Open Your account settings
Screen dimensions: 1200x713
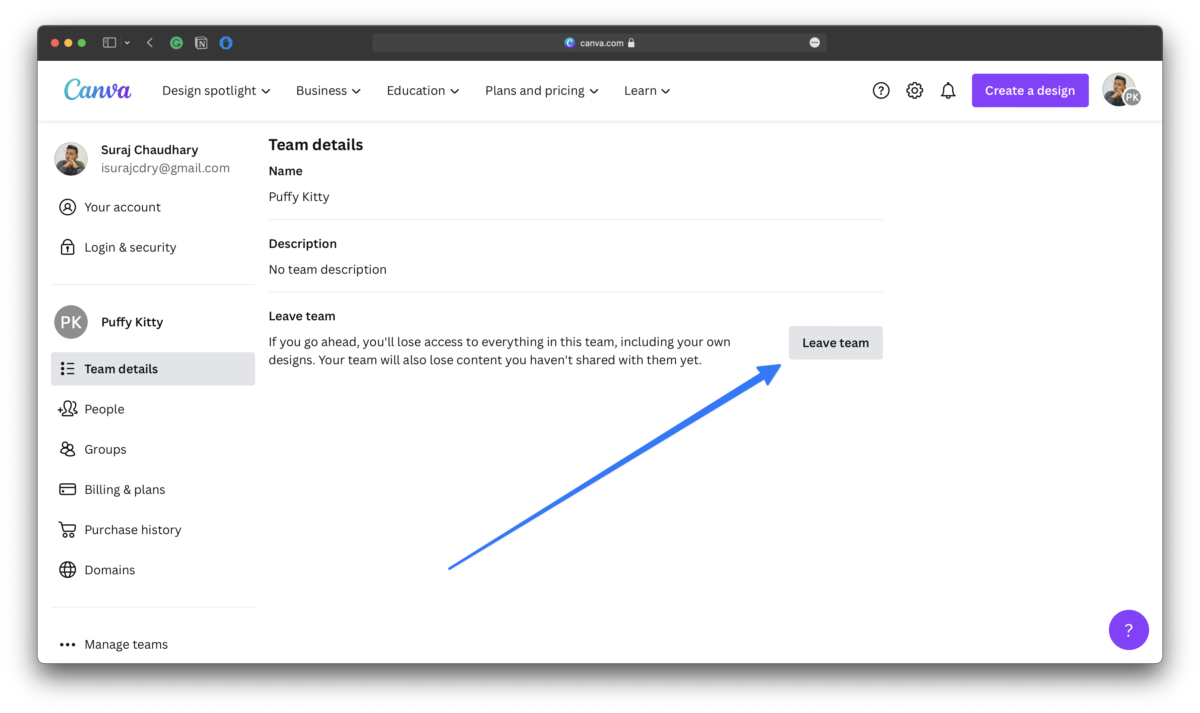pyautogui.click(x=153, y=207)
